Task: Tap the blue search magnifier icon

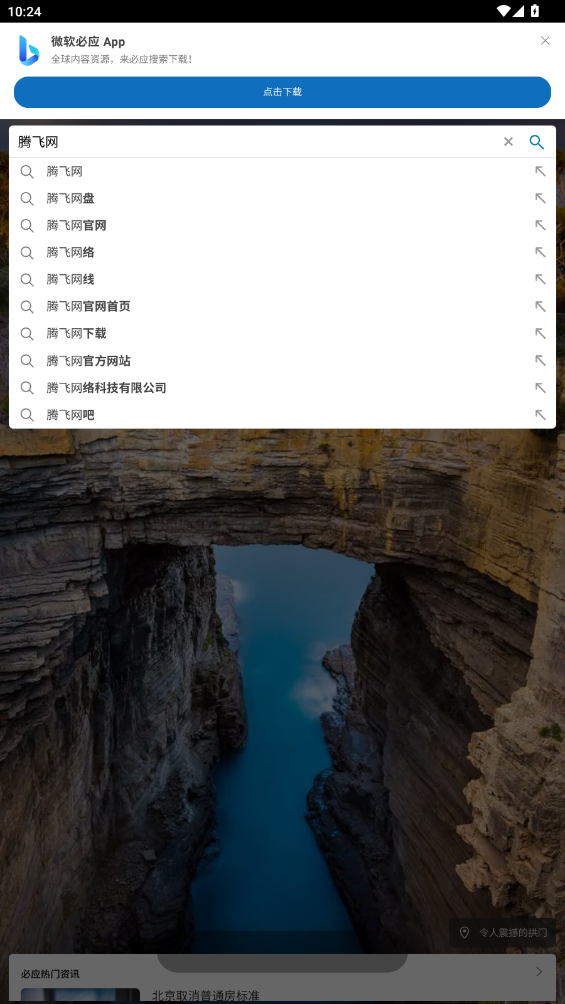Action: 537,142
